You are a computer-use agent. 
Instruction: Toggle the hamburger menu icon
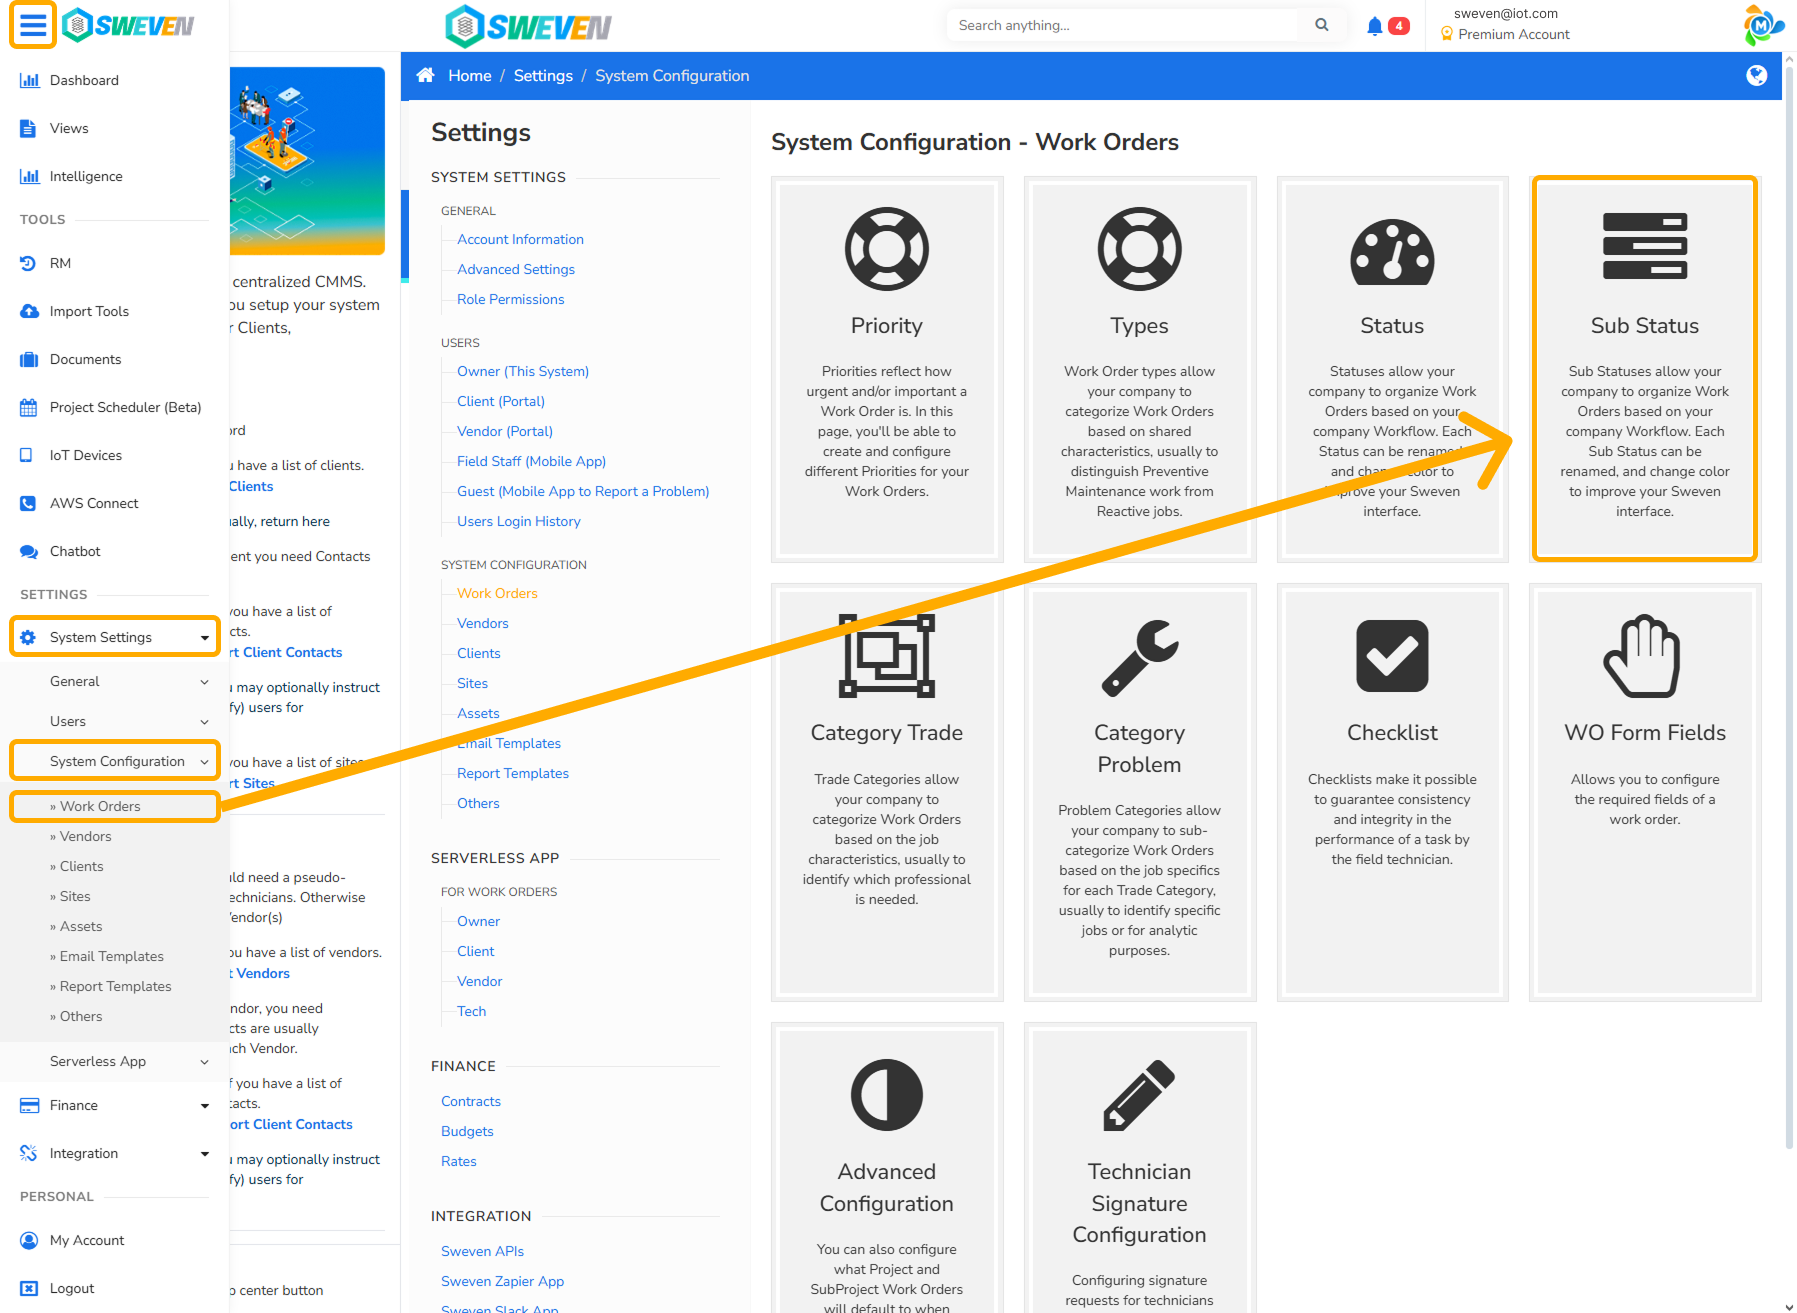pyautogui.click(x=33, y=25)
